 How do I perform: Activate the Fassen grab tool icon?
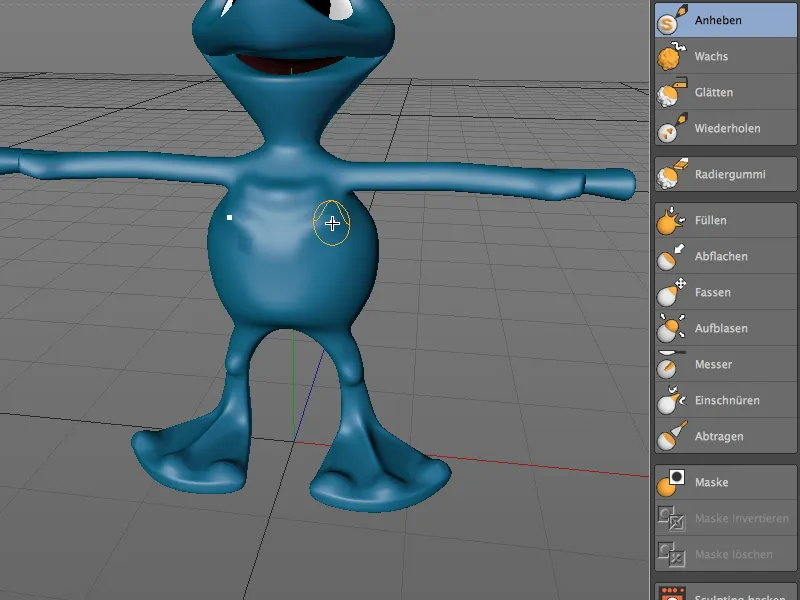click(x=672, y=292)
